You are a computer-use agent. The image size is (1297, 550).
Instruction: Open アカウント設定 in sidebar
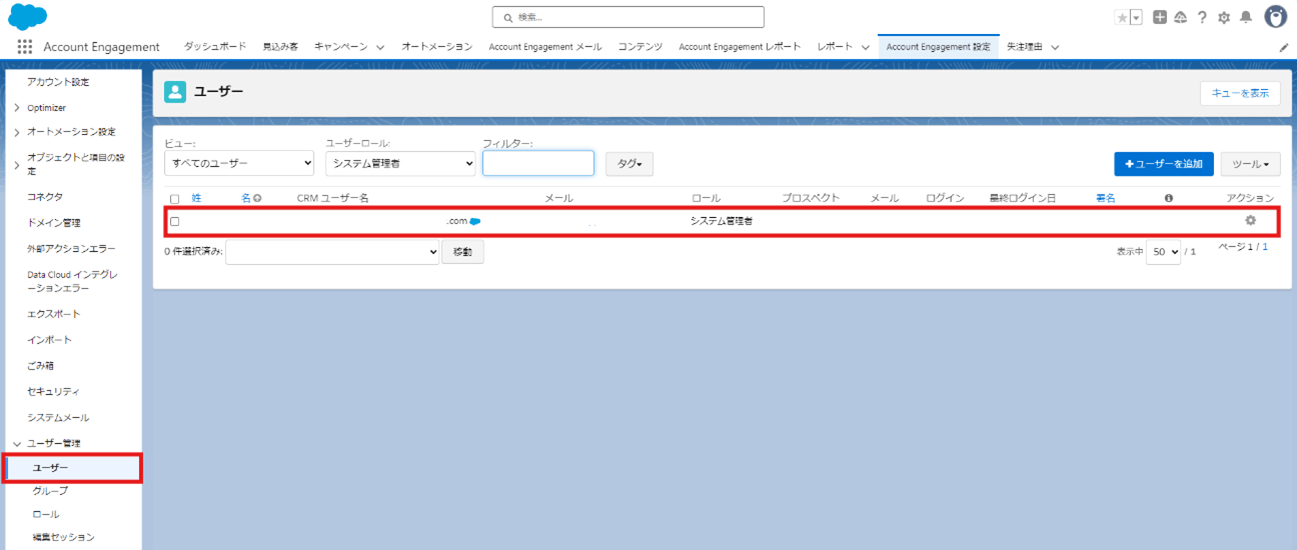58,82
